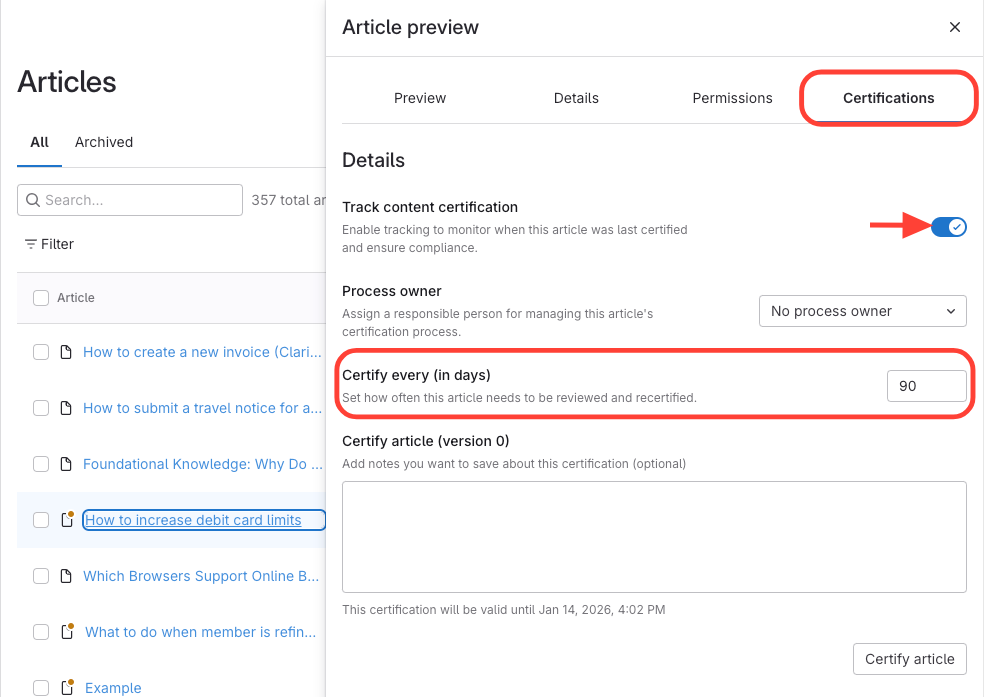Disable the Track content certification toggle
Image resolution: width=984 pixels, height=697 pixels.
click(948, 227)
